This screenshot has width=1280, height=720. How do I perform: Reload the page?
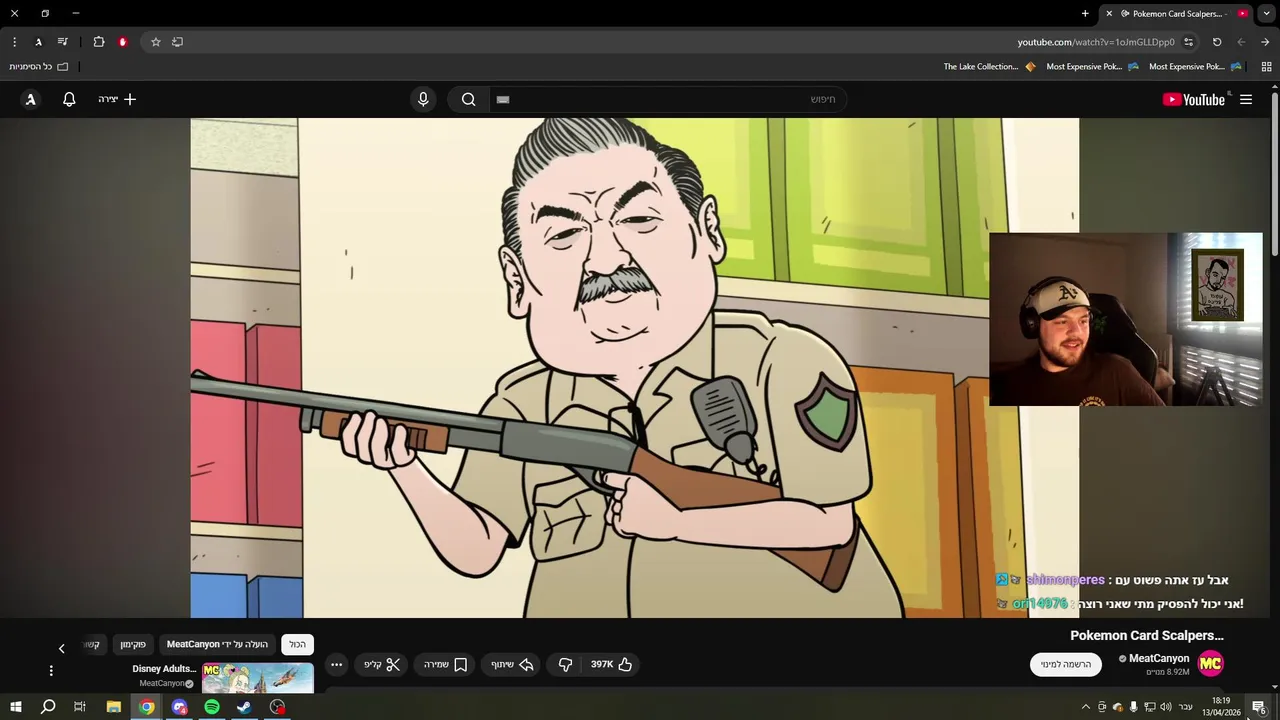(1217, 42)
